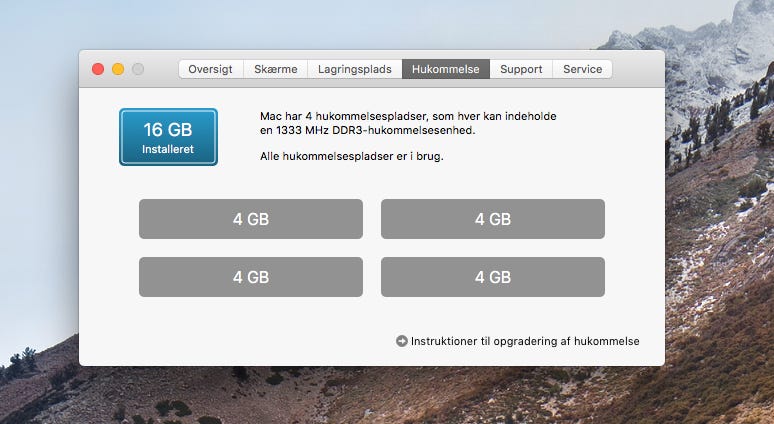The height and width of the screenshot is (424, 774).
Task: Click the text 'en 1333 MHz DDR3-hukommelsesenhed.'
Action: click(x=367, y=130)
